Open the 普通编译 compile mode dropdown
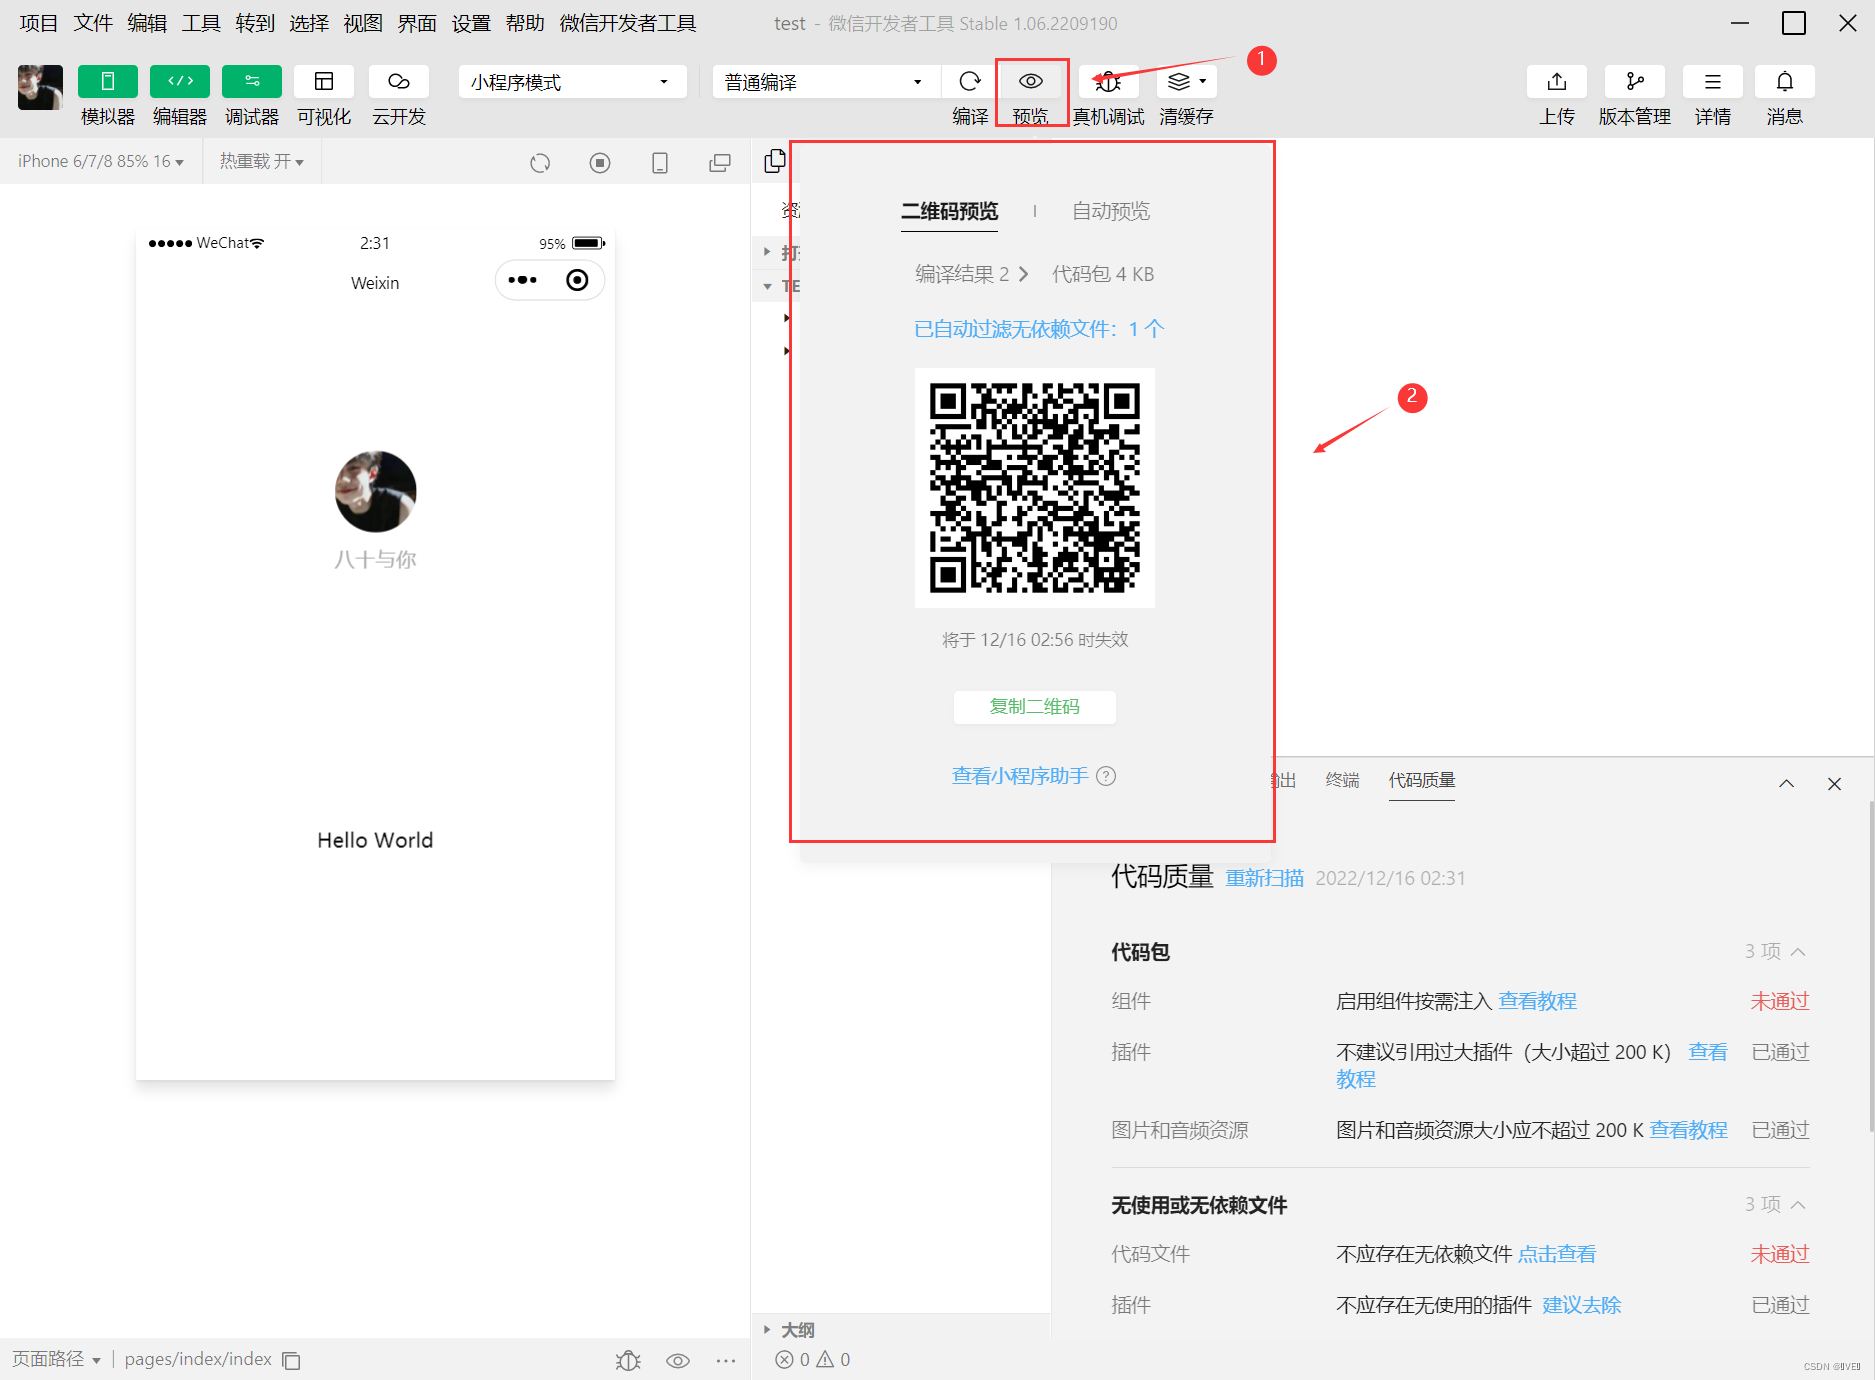1875x1380 pixels. tap(826, 82)
